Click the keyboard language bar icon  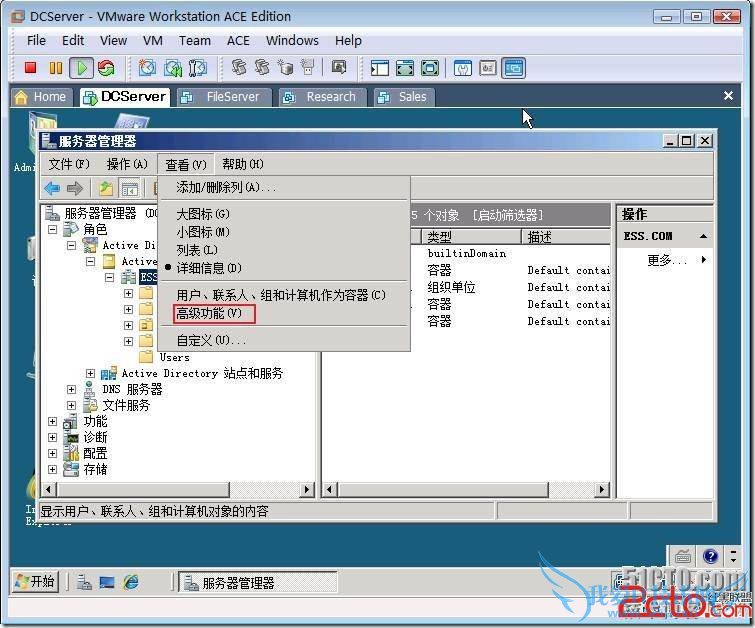pyautogui.click(x=682, y=557)
